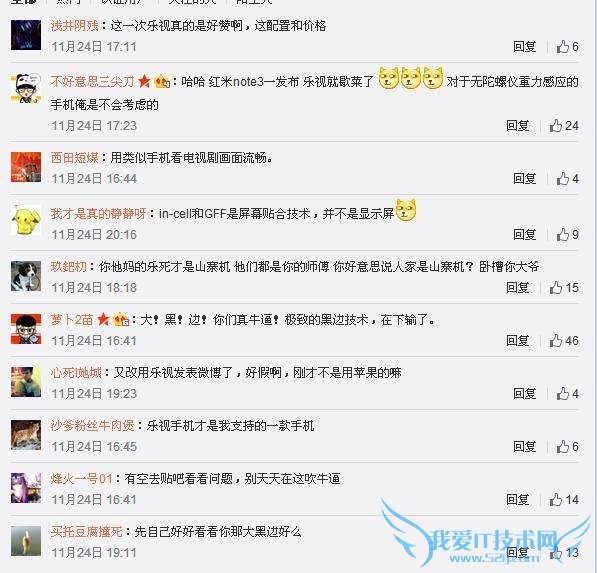Click 回复 on the 17:23 comment
The image size is (597, 573).
(517, 126)
